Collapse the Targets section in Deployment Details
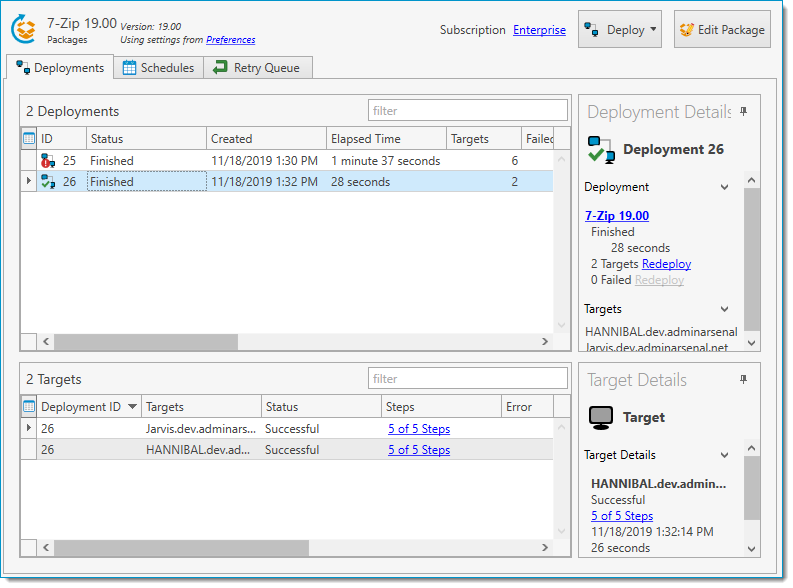The height and width of the screenshot is (588, 793). 725,310
